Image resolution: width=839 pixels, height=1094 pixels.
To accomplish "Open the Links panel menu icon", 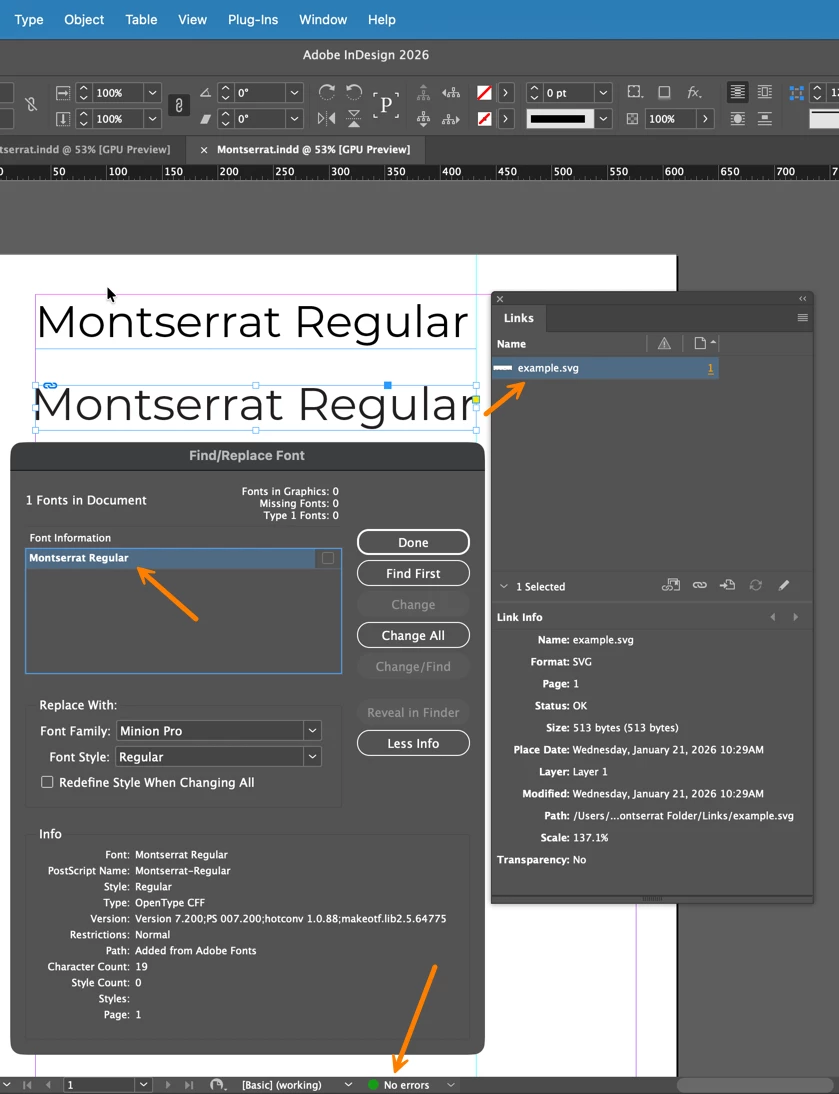I will pyautogui.click(x=803, y=317).
